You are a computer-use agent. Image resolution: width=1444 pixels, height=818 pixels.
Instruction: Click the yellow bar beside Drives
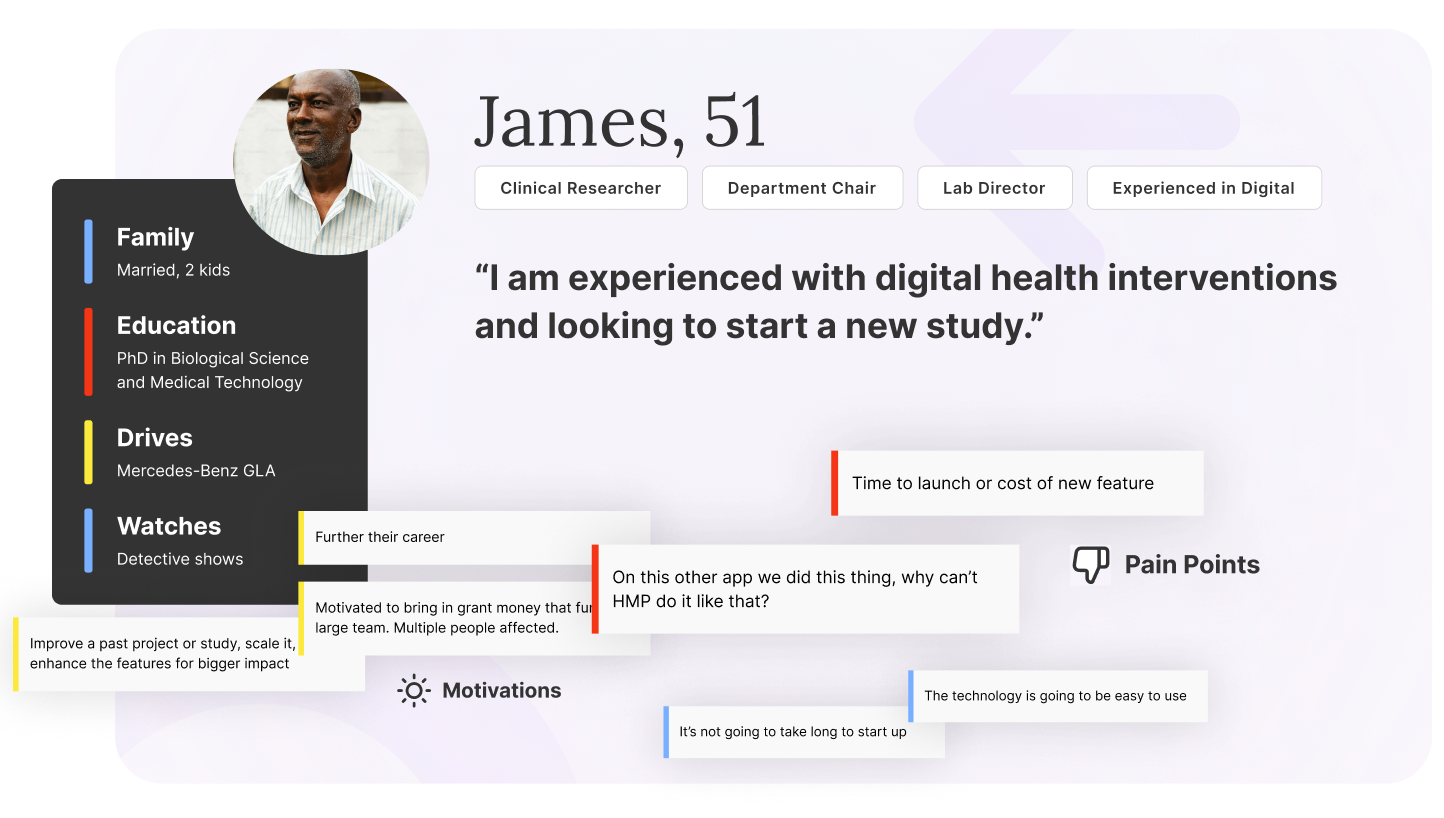89,452
